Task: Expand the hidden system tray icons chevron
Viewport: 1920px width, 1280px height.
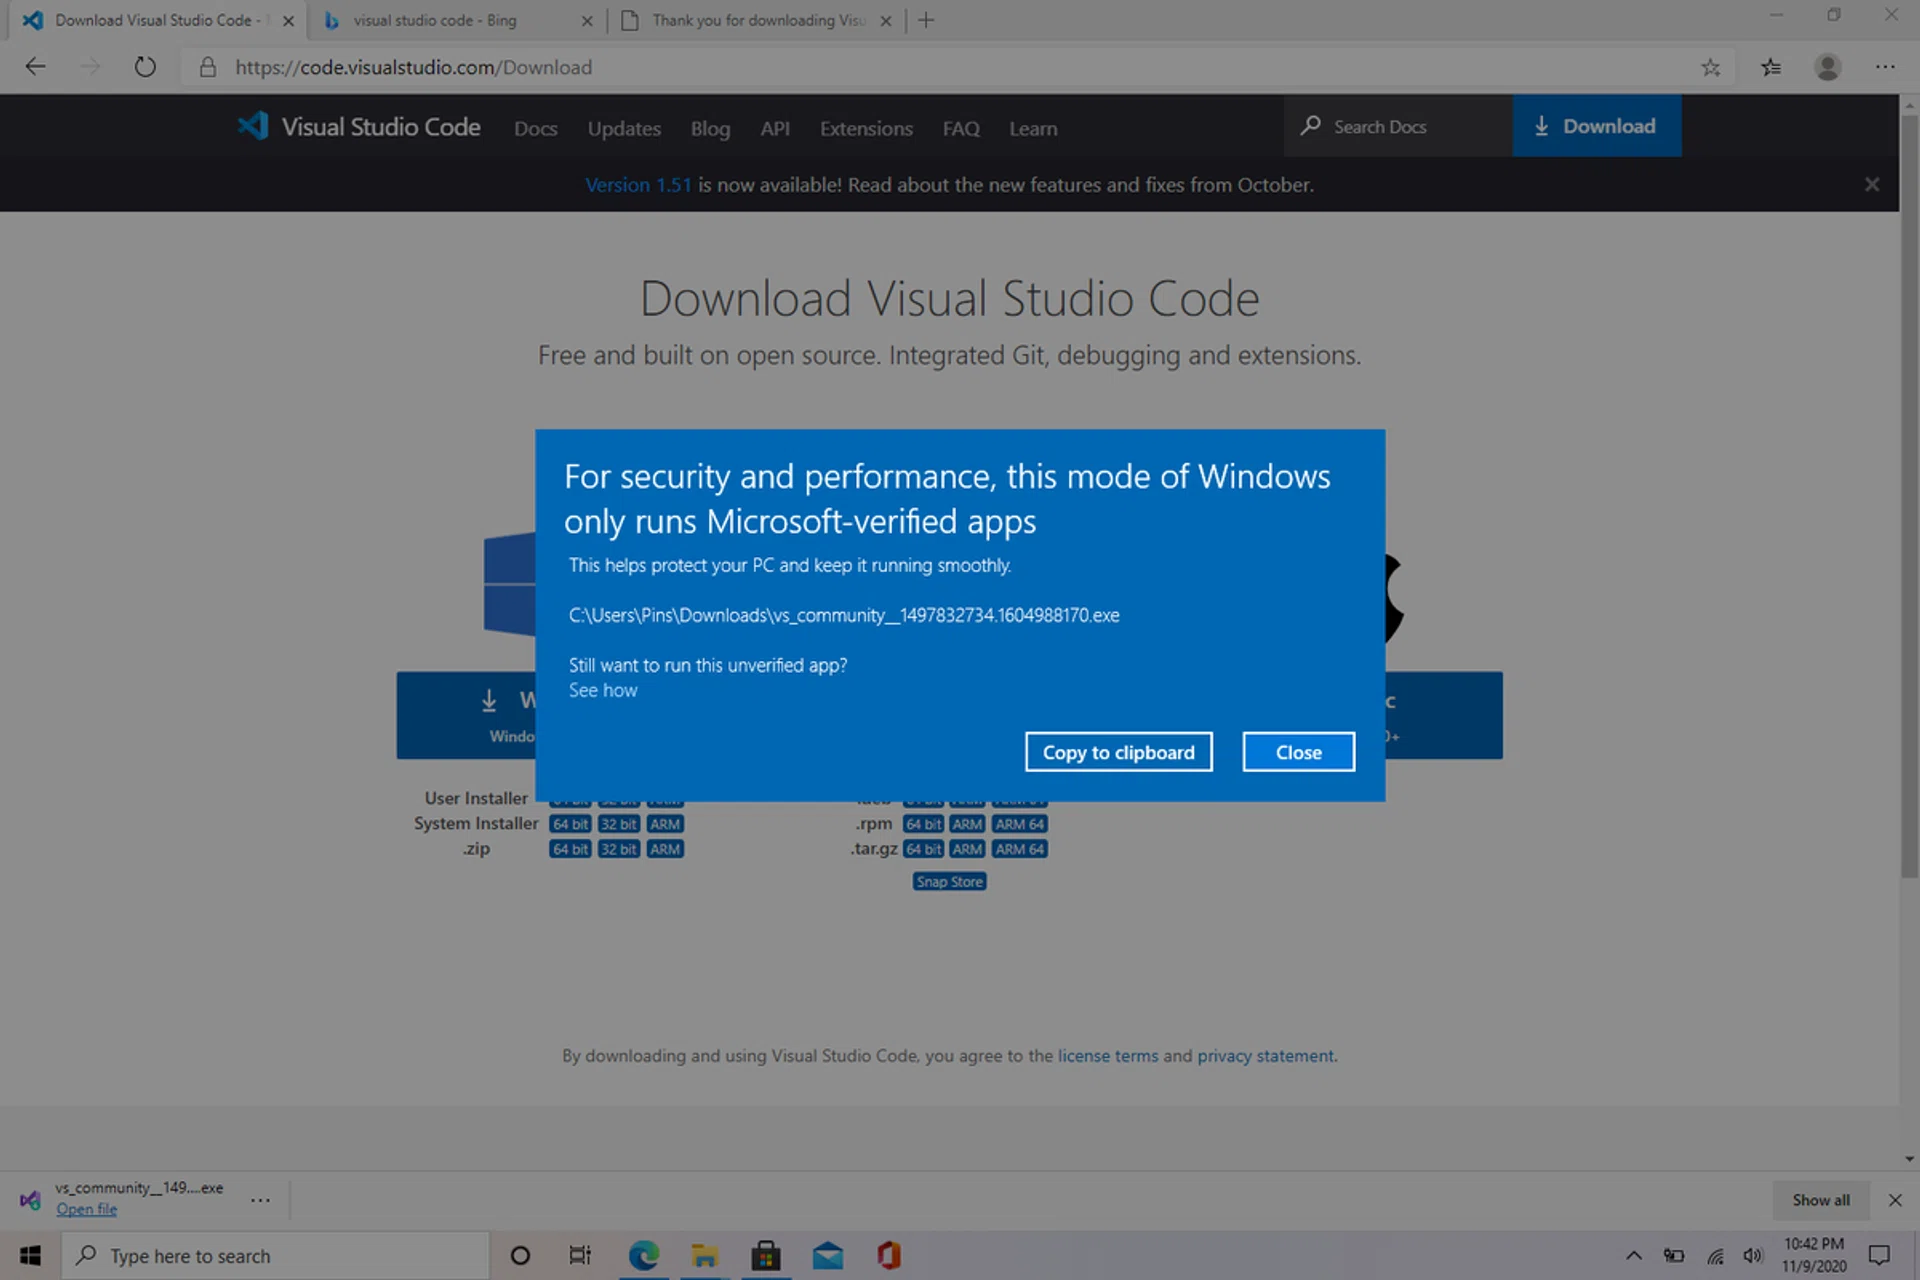Action: pos(1633,1255)
